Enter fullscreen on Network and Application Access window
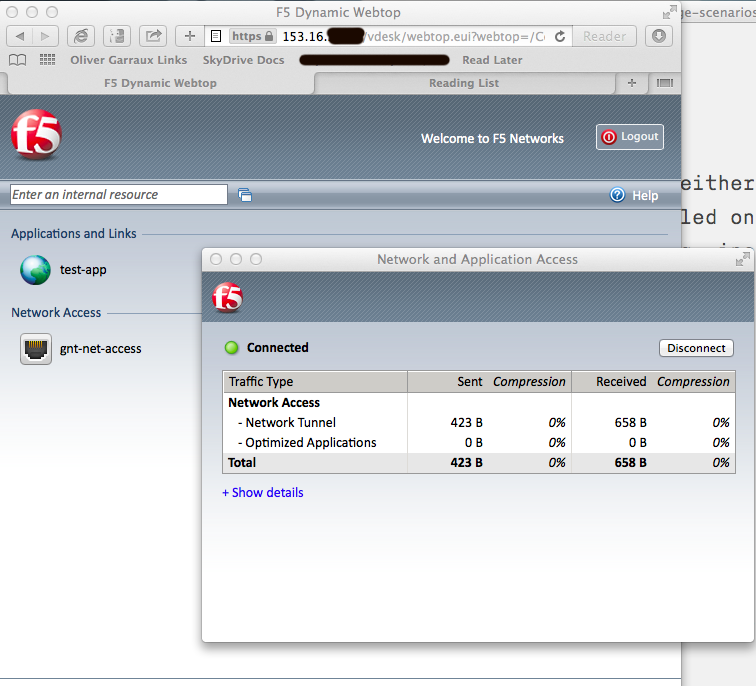Image resolution: width=756 pixels, height=686 pixels. click(x=742, y=259)
